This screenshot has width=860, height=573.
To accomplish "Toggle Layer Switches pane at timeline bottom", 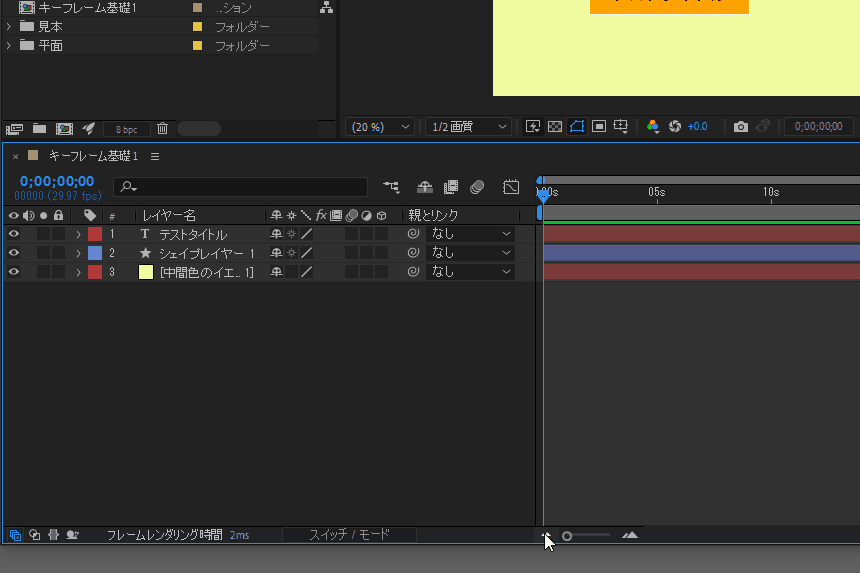I will pos(15,535).
